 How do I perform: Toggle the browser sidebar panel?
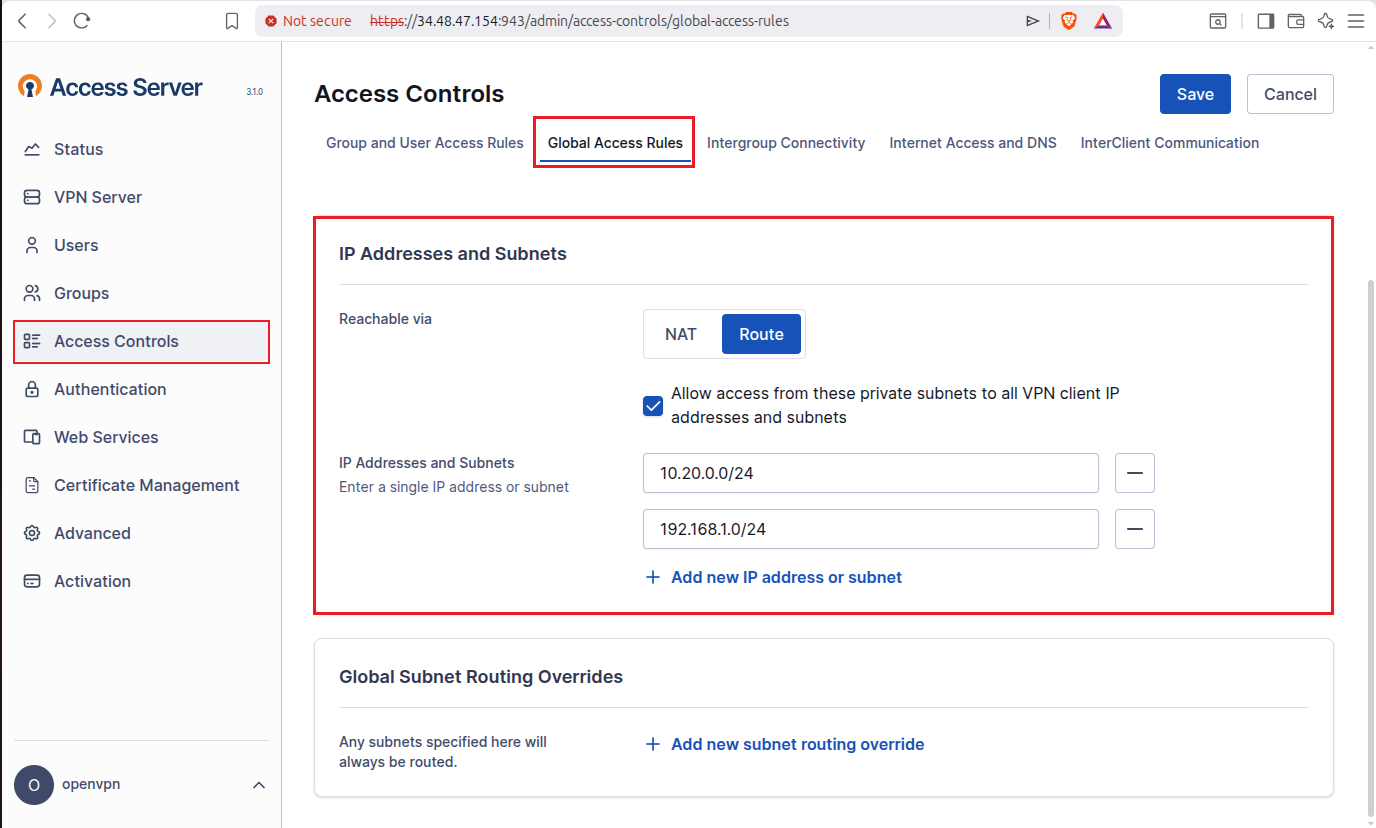[1266, 21]
